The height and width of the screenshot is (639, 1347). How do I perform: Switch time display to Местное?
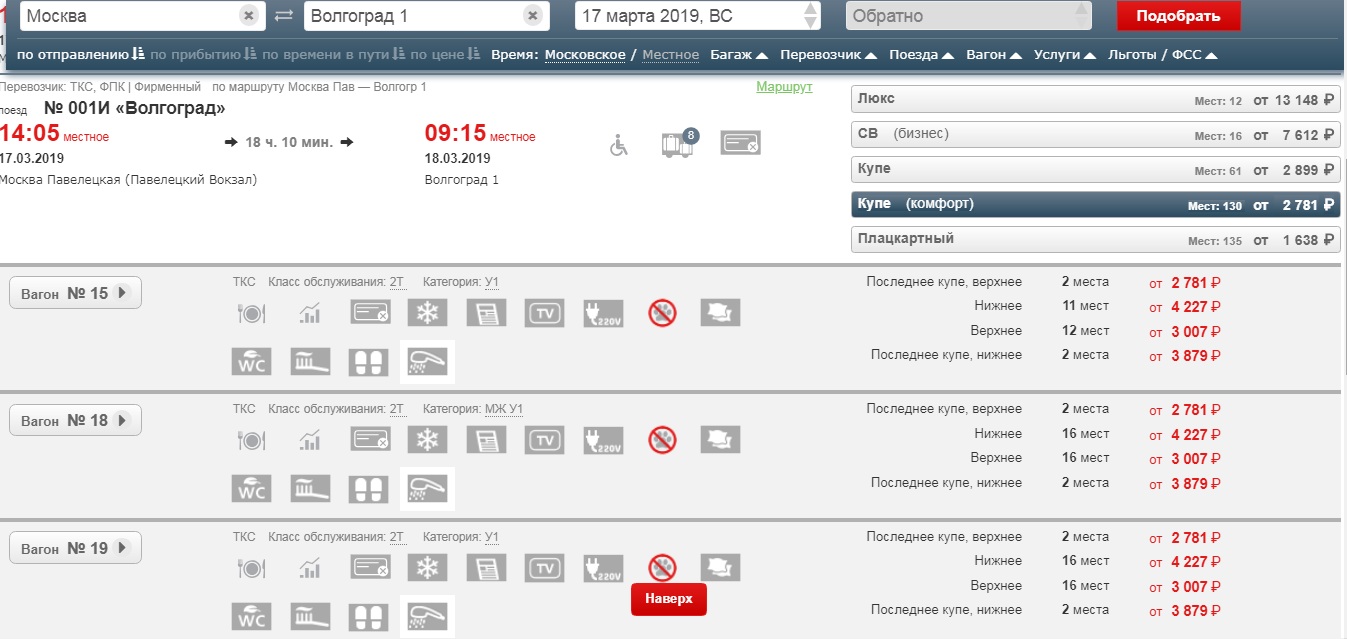670,55
